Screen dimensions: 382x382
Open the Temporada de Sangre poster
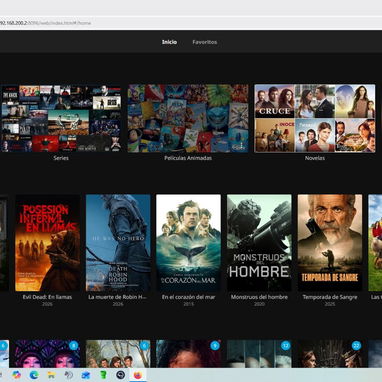coord(330,243)
